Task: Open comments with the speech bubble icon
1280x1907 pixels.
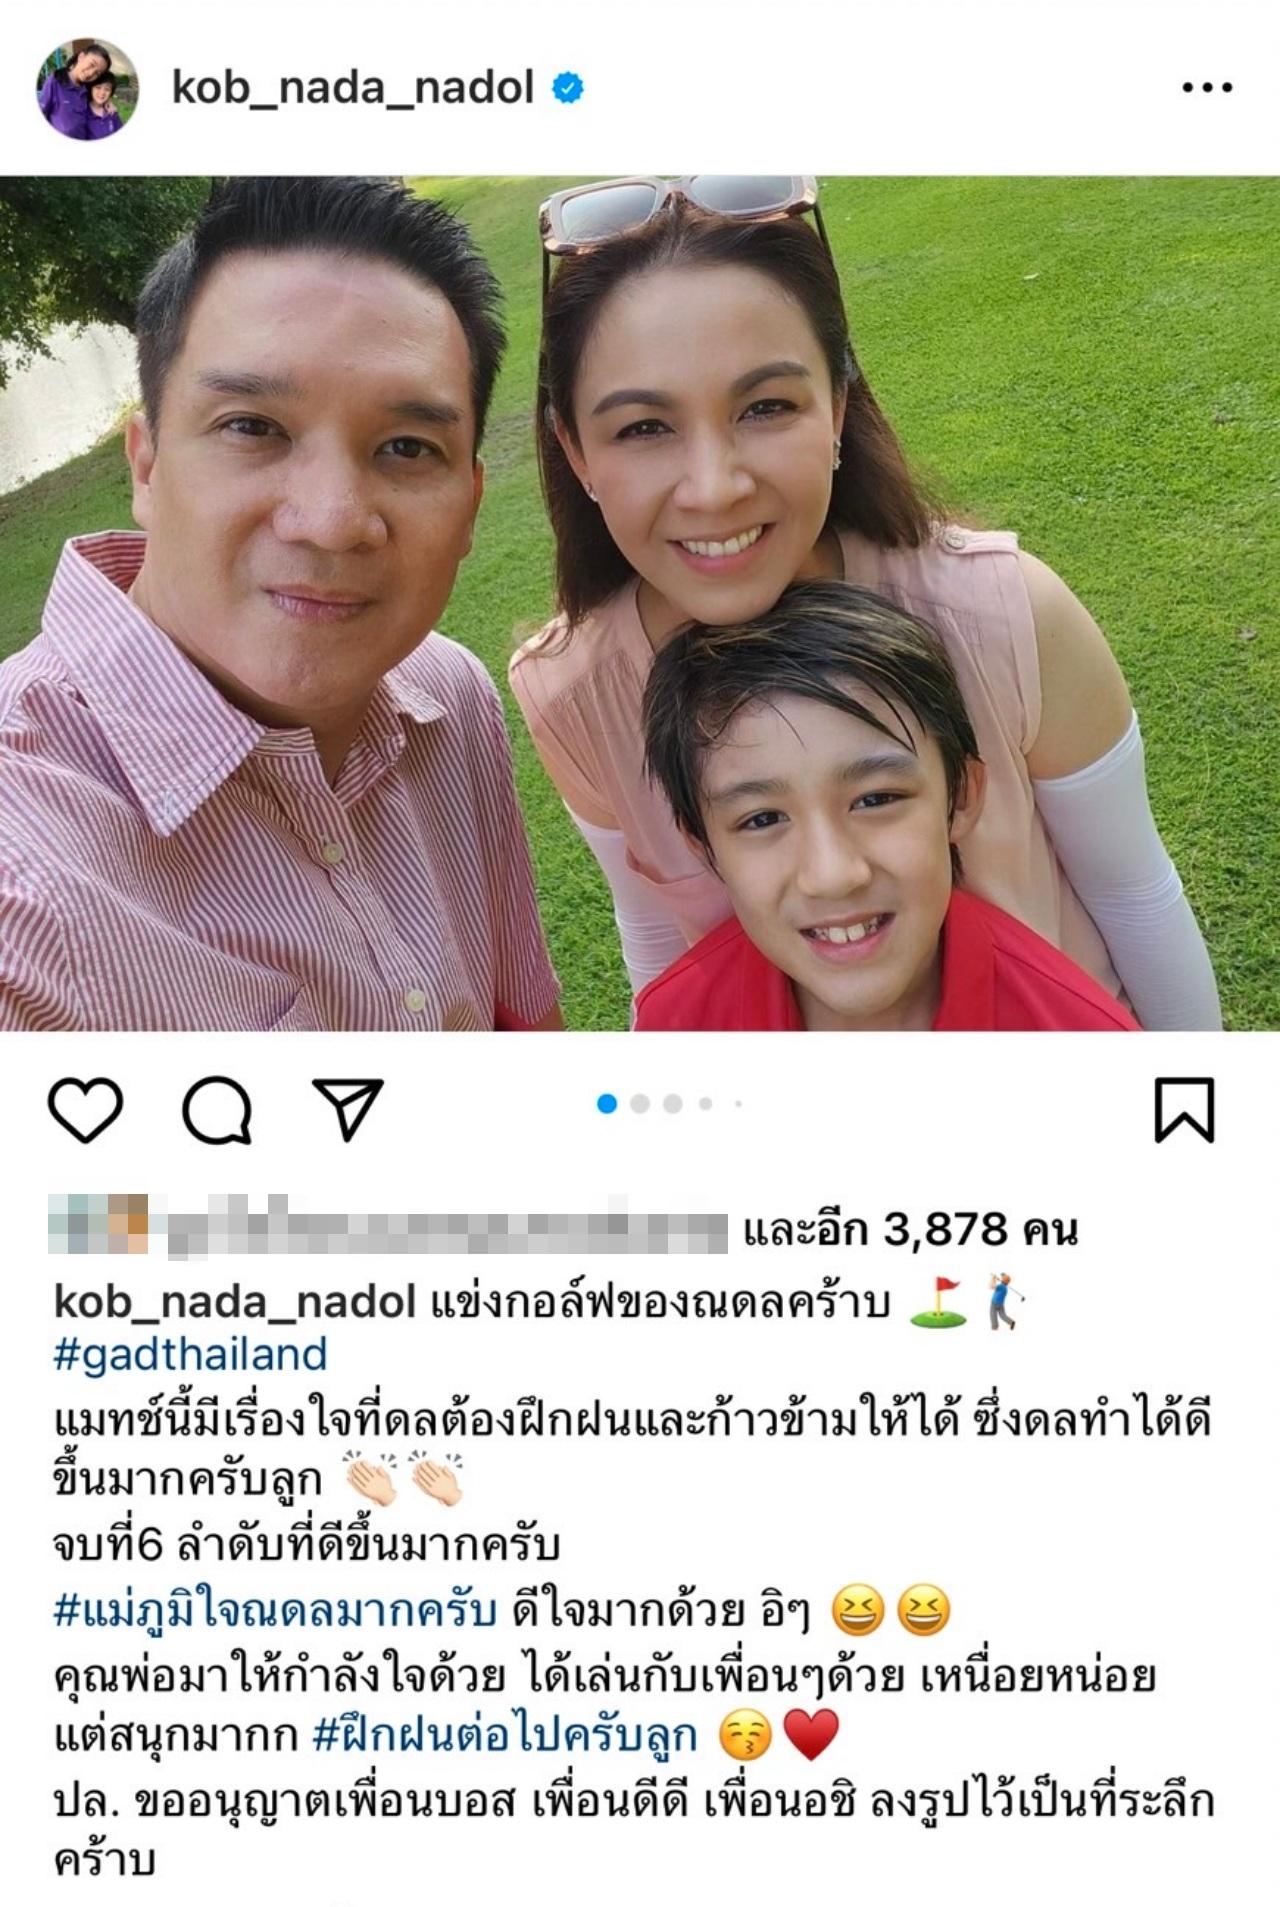Action: coord(216,1110)
